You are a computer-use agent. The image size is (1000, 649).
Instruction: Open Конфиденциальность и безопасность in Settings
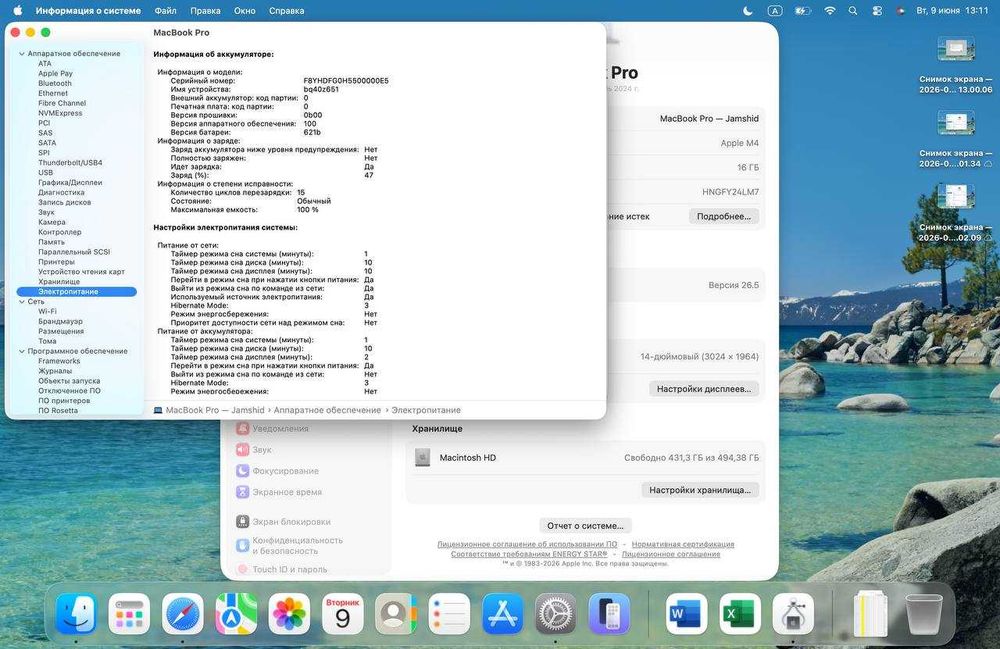(290, 545)
